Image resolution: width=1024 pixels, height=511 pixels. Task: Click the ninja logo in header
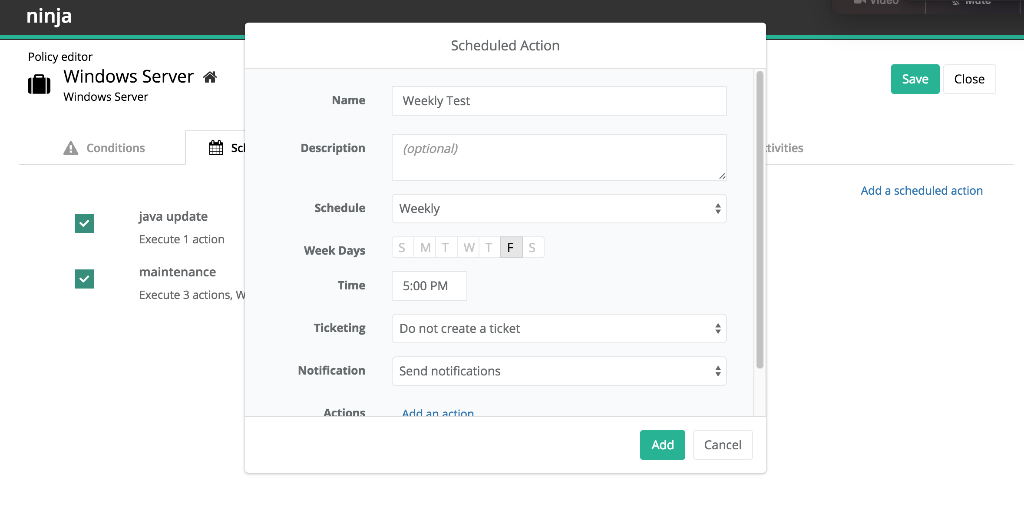tap(49, 17)
